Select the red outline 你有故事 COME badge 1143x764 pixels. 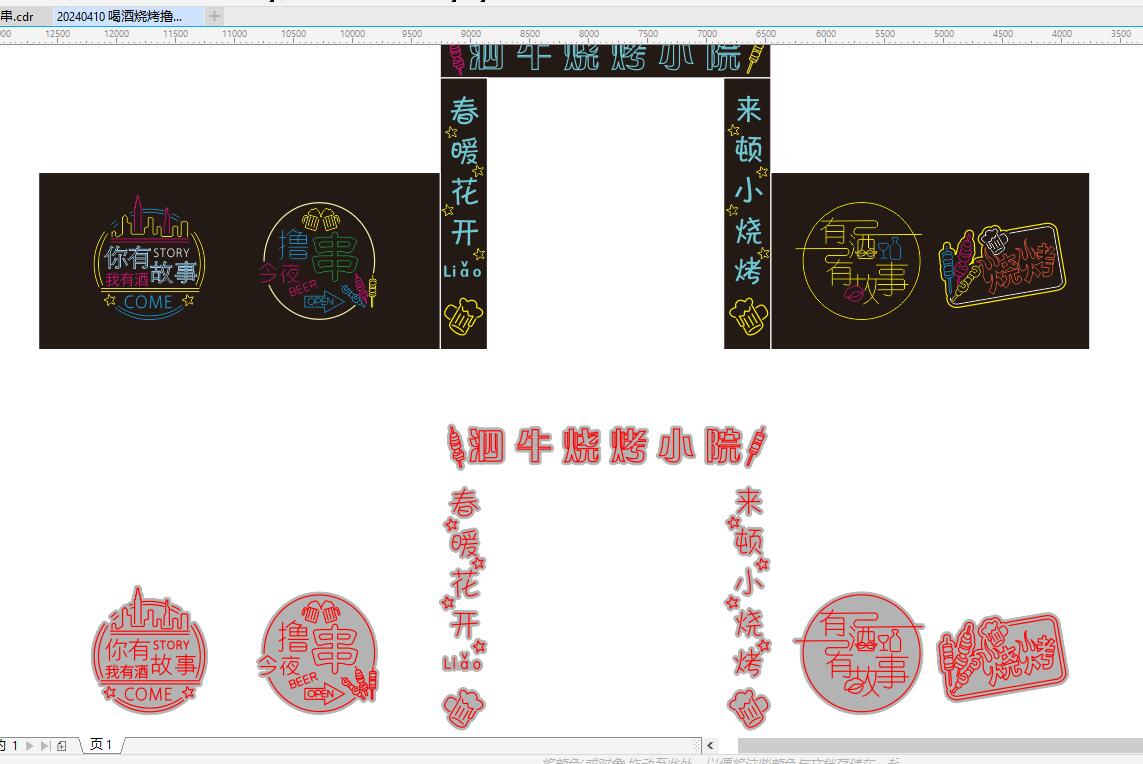(x=149, y=650)
